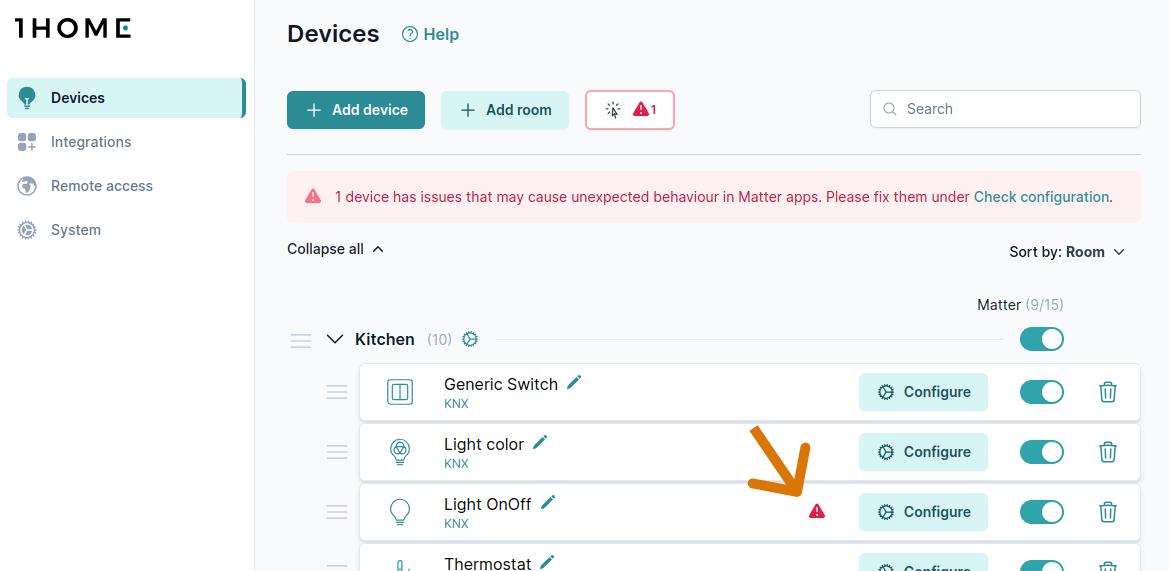Screen dimensions: 1169x571
Task: Collapse all rooms
Action: pyautogui.click(x=335, y=249)
